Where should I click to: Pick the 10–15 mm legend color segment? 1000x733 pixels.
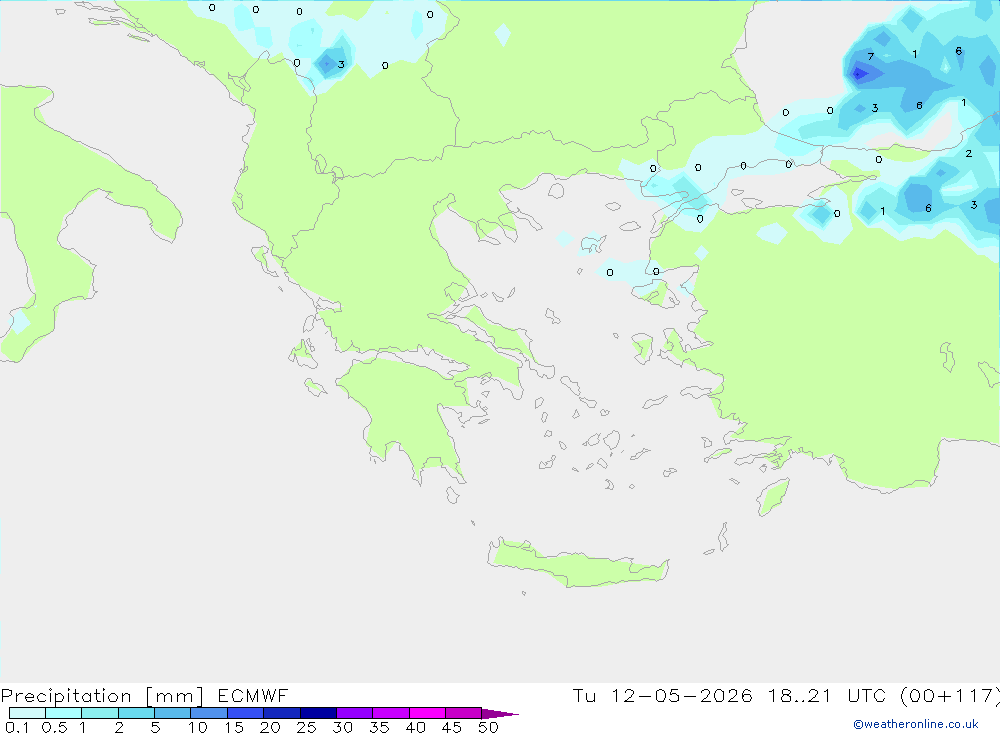click(x=209, y=713)
